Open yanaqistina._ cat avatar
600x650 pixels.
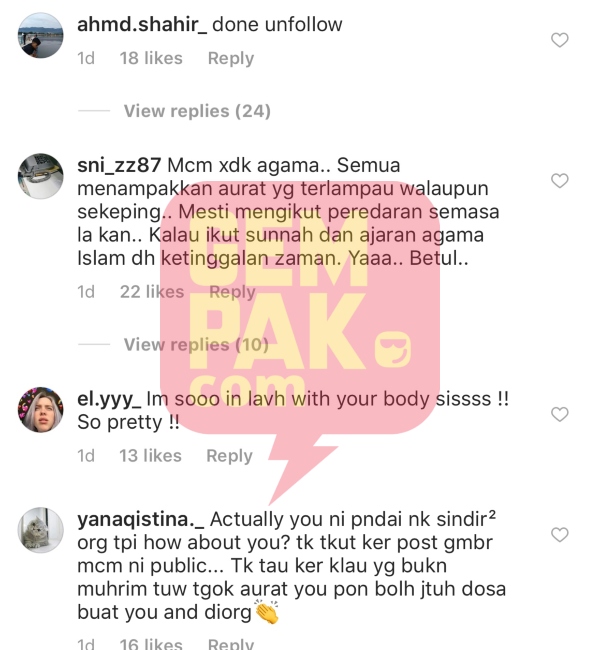pos(41,530)
